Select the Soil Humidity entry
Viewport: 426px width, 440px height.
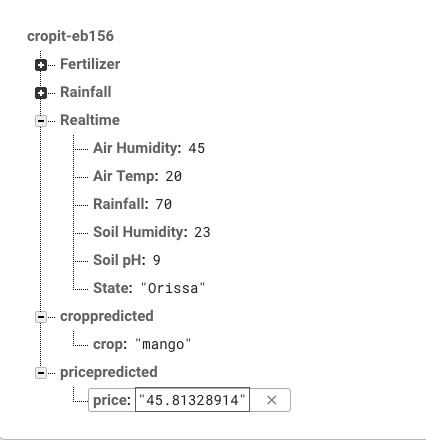152,232
